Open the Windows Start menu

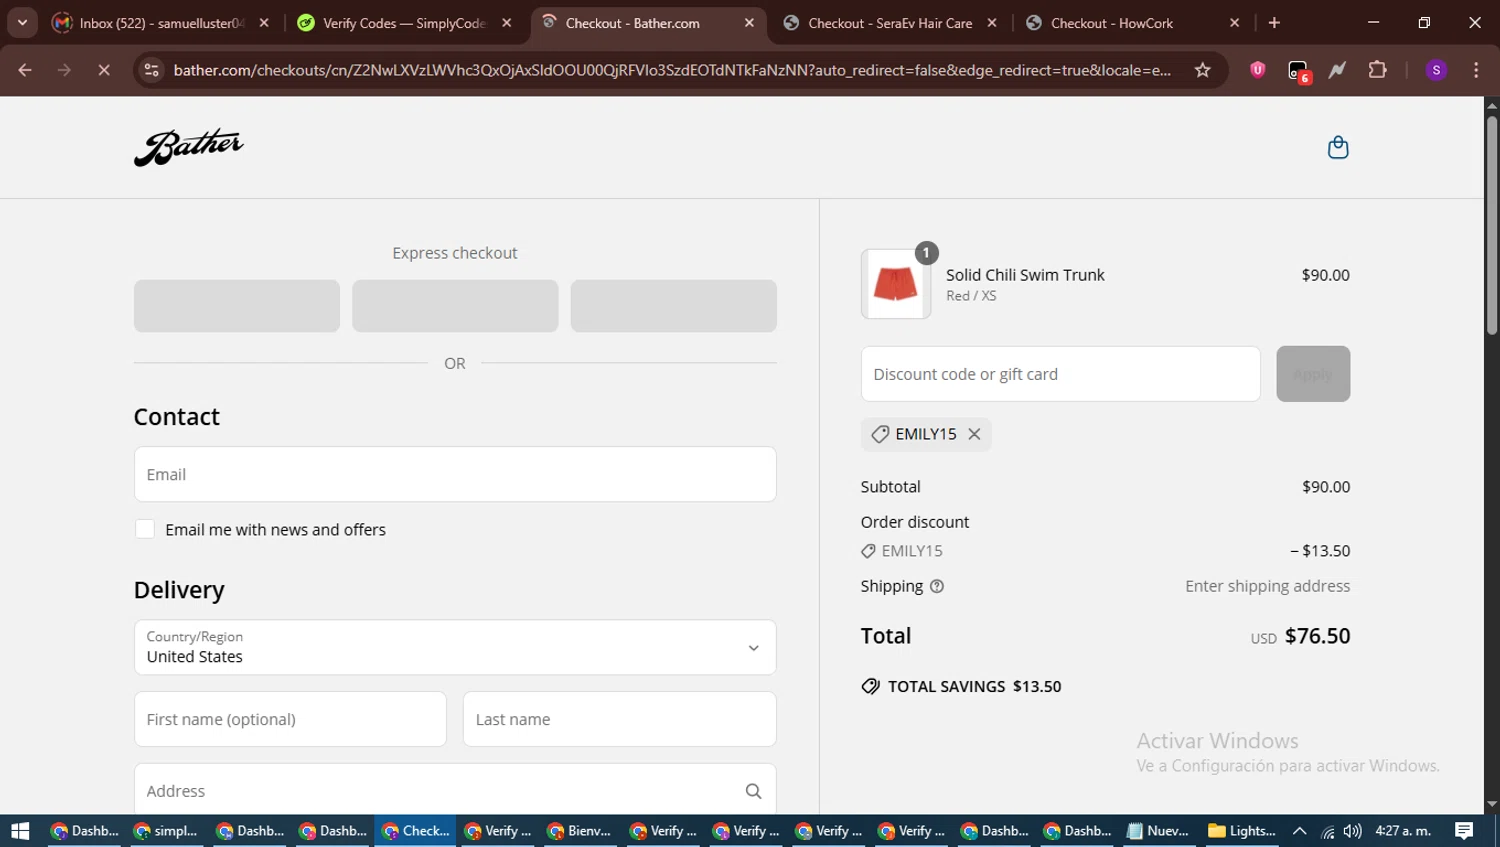point(20,831)
